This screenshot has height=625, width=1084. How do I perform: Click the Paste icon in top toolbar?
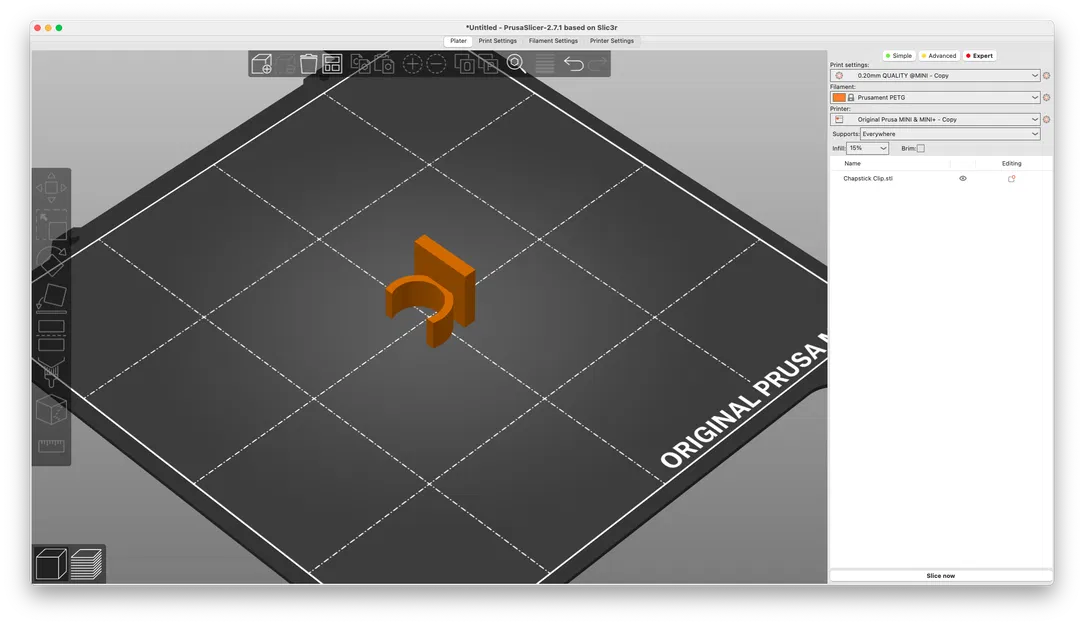point(384,64)
